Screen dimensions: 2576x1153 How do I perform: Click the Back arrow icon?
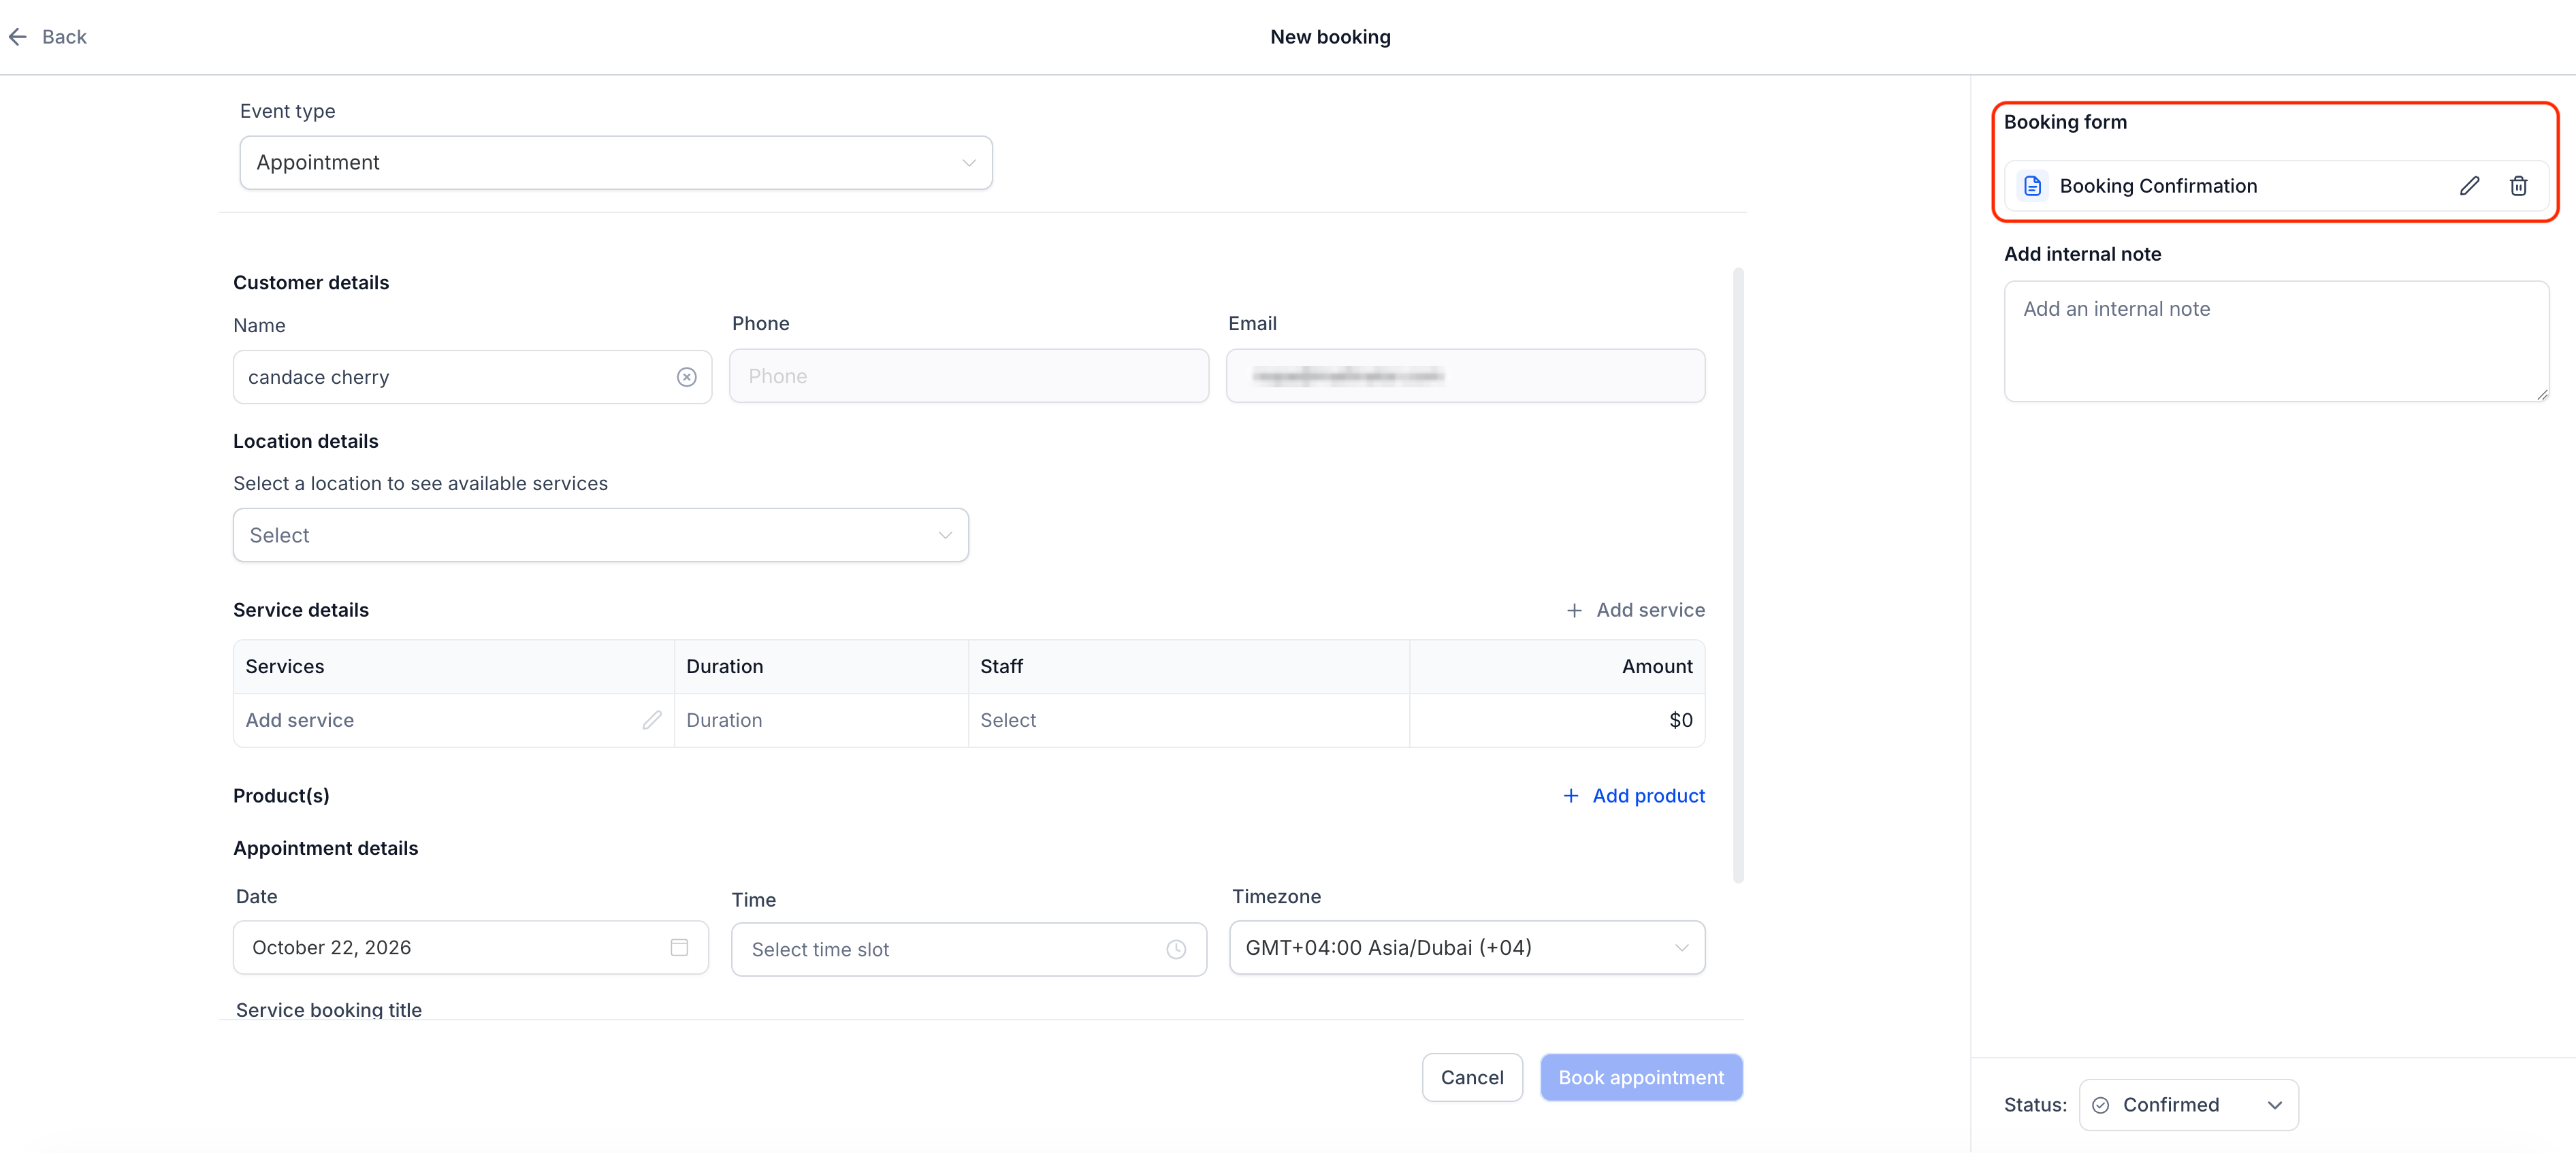point(18,37)
